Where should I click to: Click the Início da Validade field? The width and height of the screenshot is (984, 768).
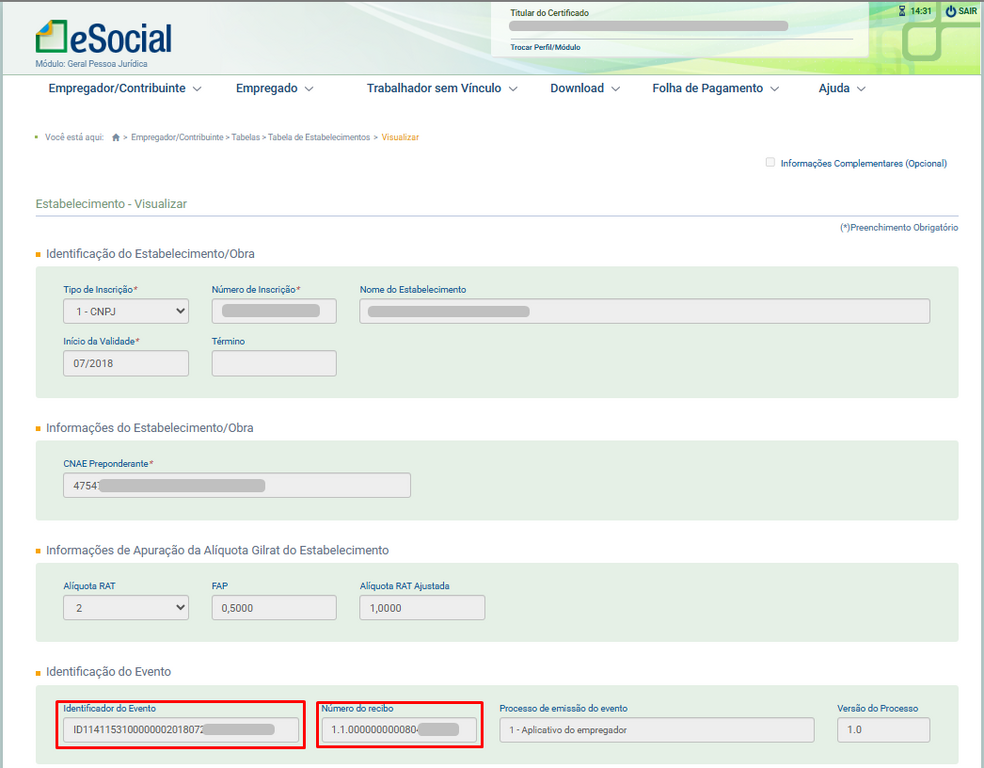pyautogui.click(x=126, y=363)
